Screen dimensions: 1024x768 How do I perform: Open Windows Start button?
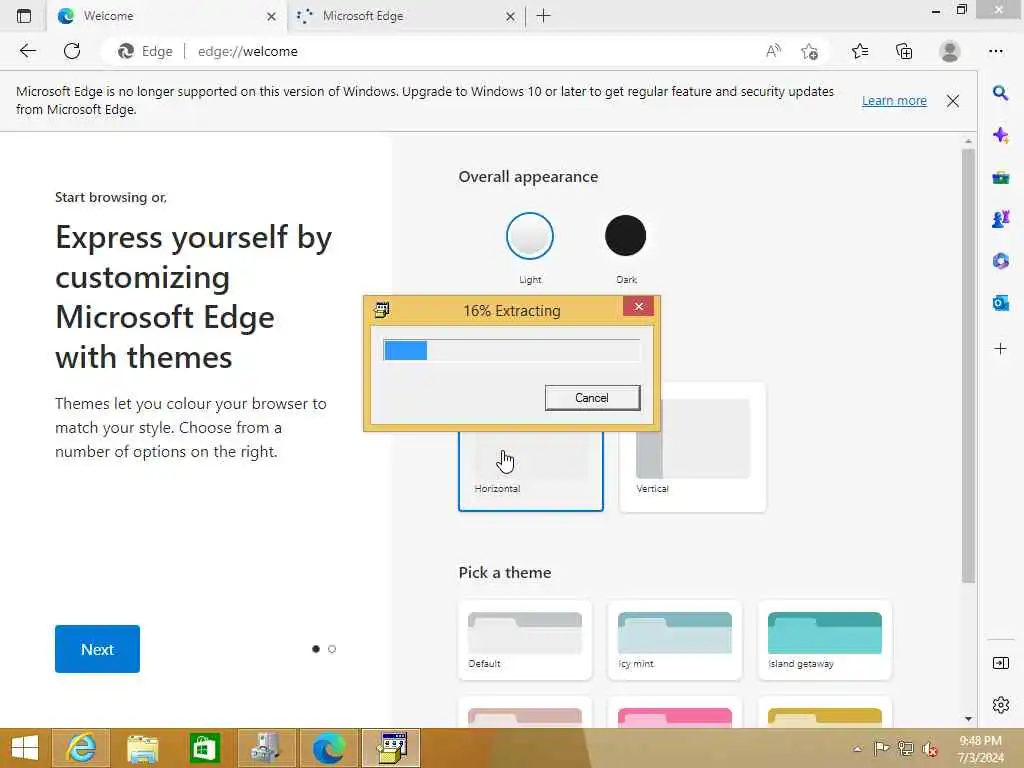pos(25,748)
